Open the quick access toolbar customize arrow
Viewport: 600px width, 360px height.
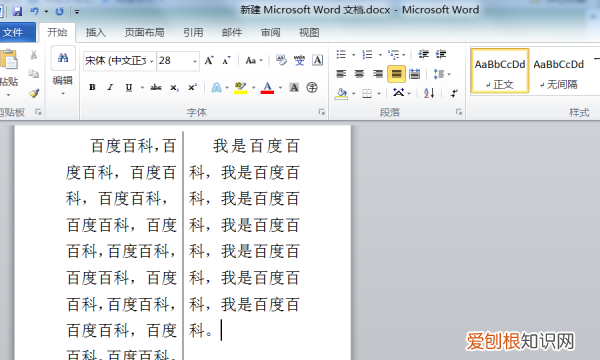point(77,11)
